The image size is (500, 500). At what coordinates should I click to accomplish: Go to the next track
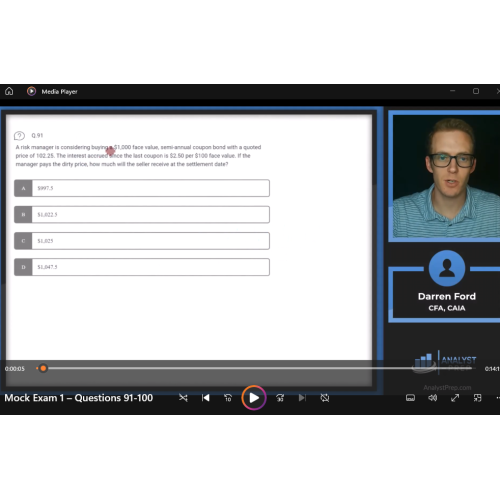tap(302, 398)
